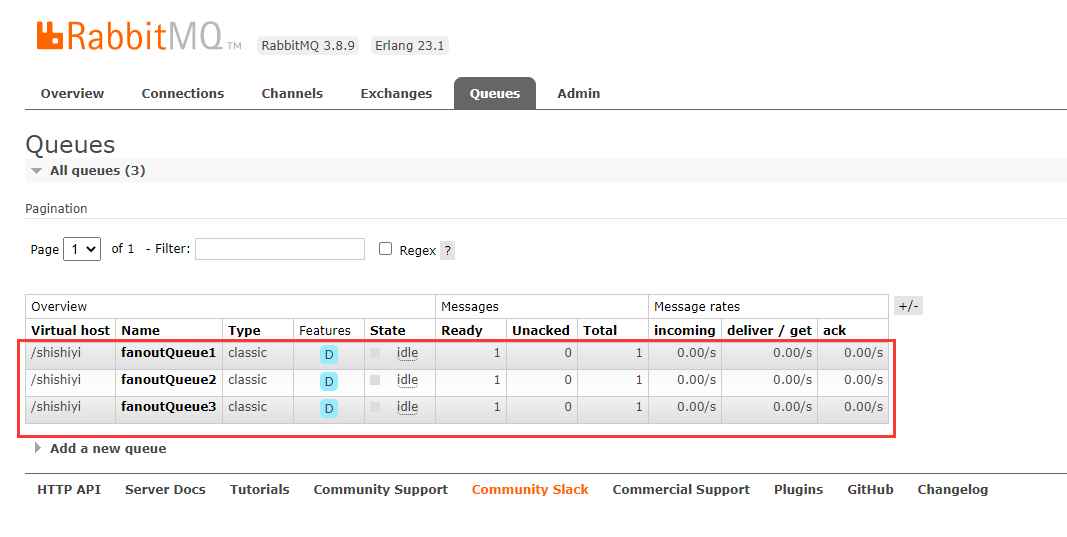
Task: Click inside the Filter text field
Action: click(x=280, y=249)
